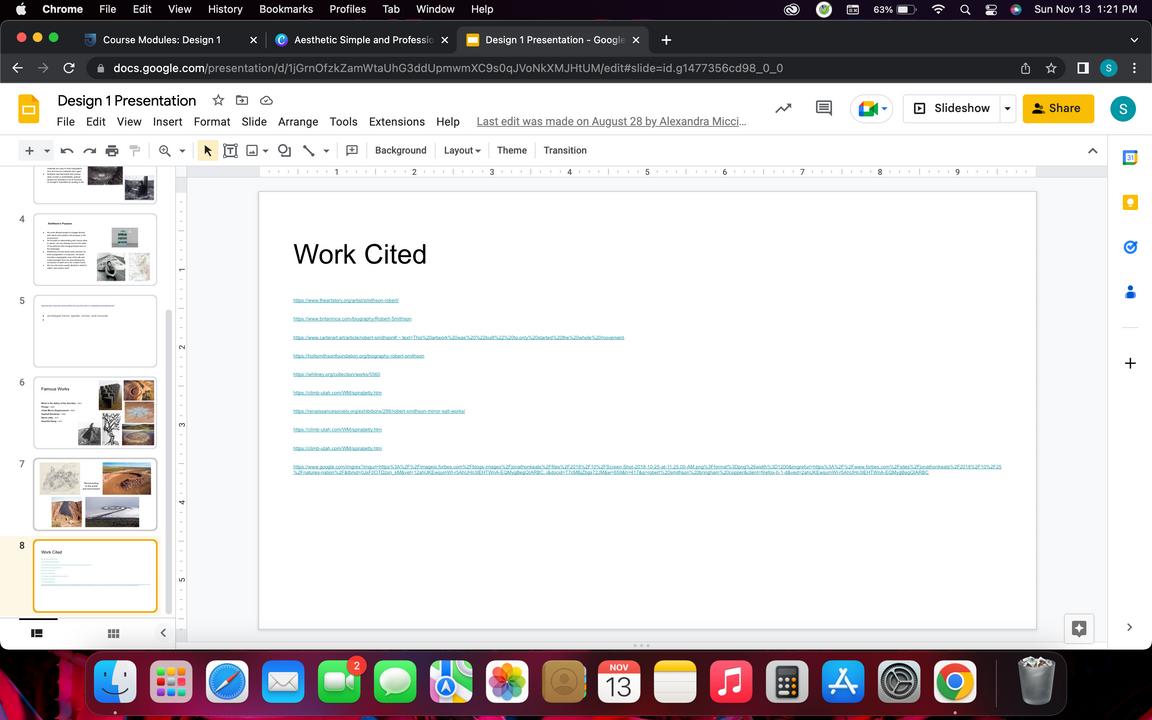Select the shape tool
Image resolution: width=1152 pixels, height=720 pixels.
pos(284,151)
